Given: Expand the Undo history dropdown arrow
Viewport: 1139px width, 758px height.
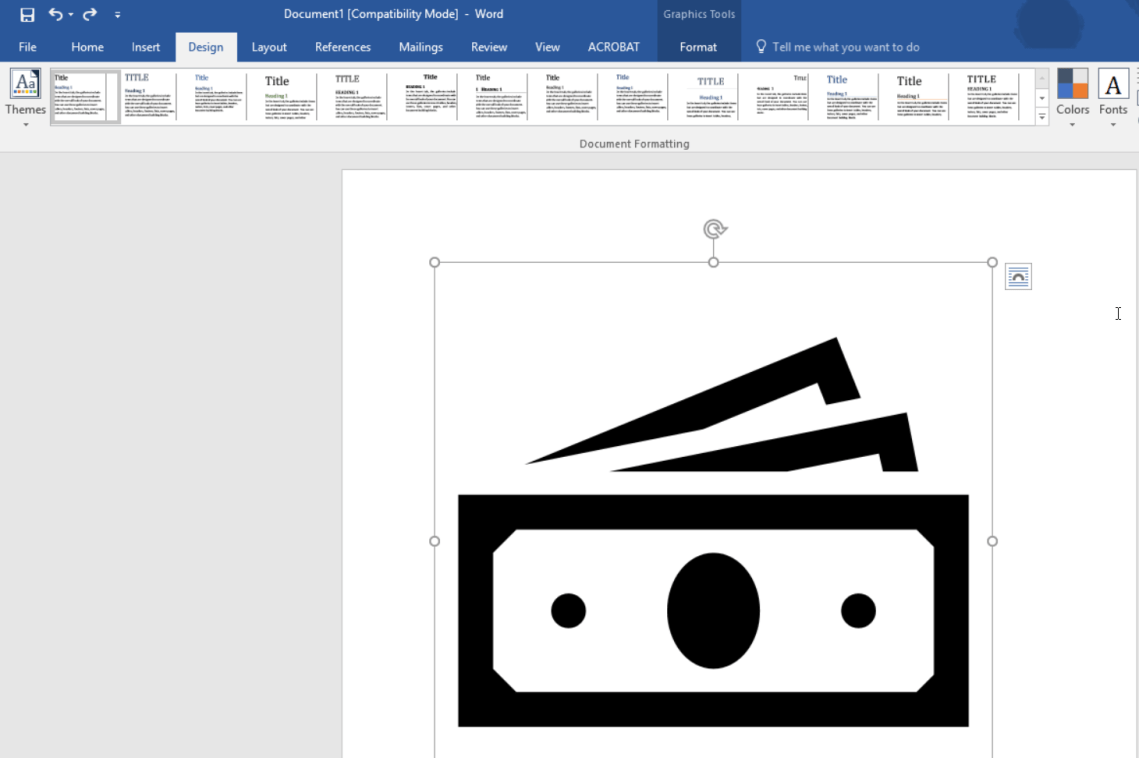Looking at the screenshot, I should 71,15.
